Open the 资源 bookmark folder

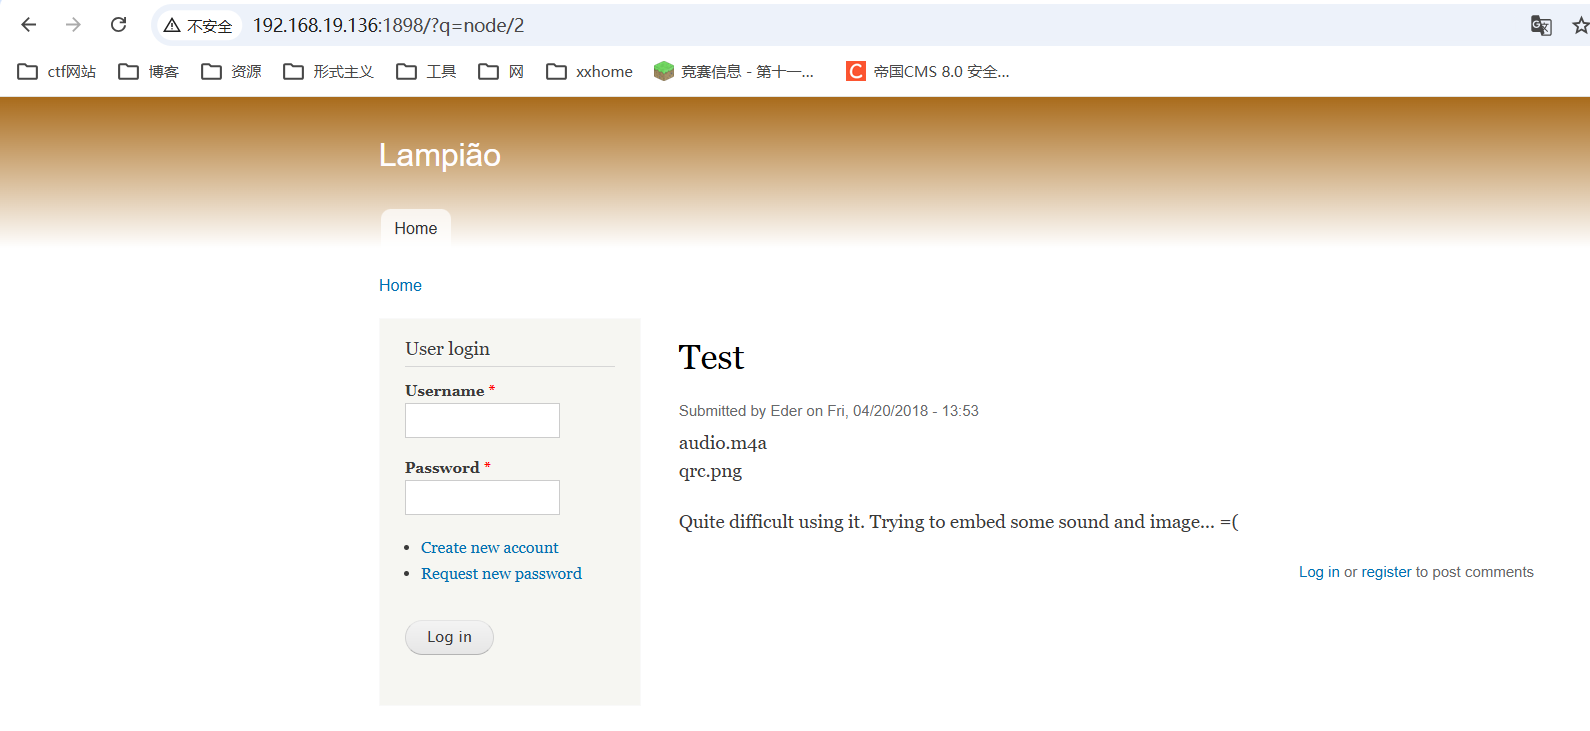pyautogui.click(x=231, y=71)
